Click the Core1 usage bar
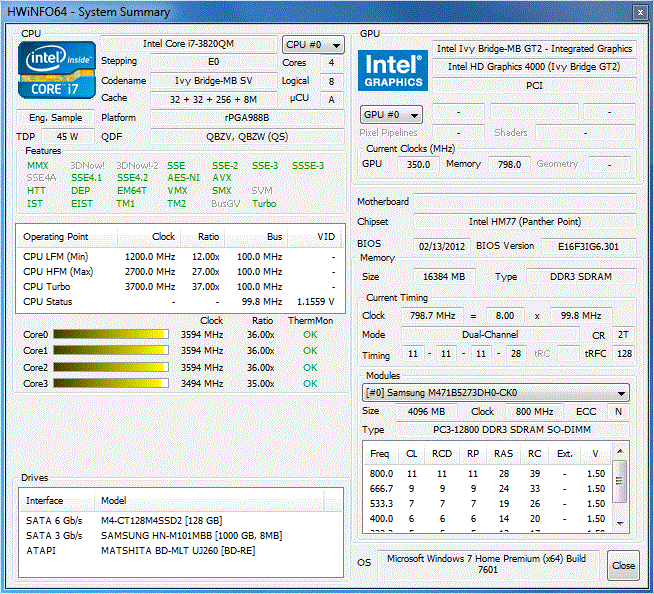 (111, 350)
